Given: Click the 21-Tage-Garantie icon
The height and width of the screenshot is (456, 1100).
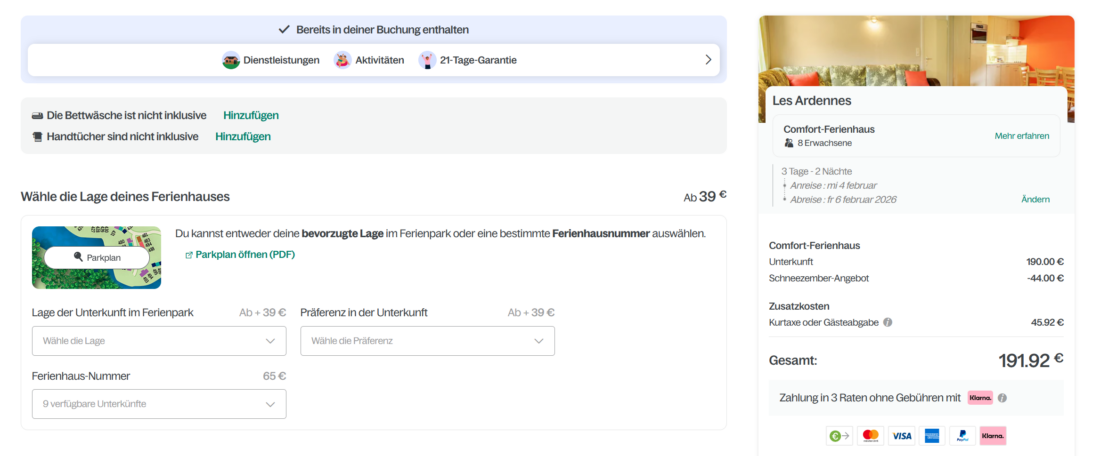Looking at the screenshot, I should click(x=427, y=60).
